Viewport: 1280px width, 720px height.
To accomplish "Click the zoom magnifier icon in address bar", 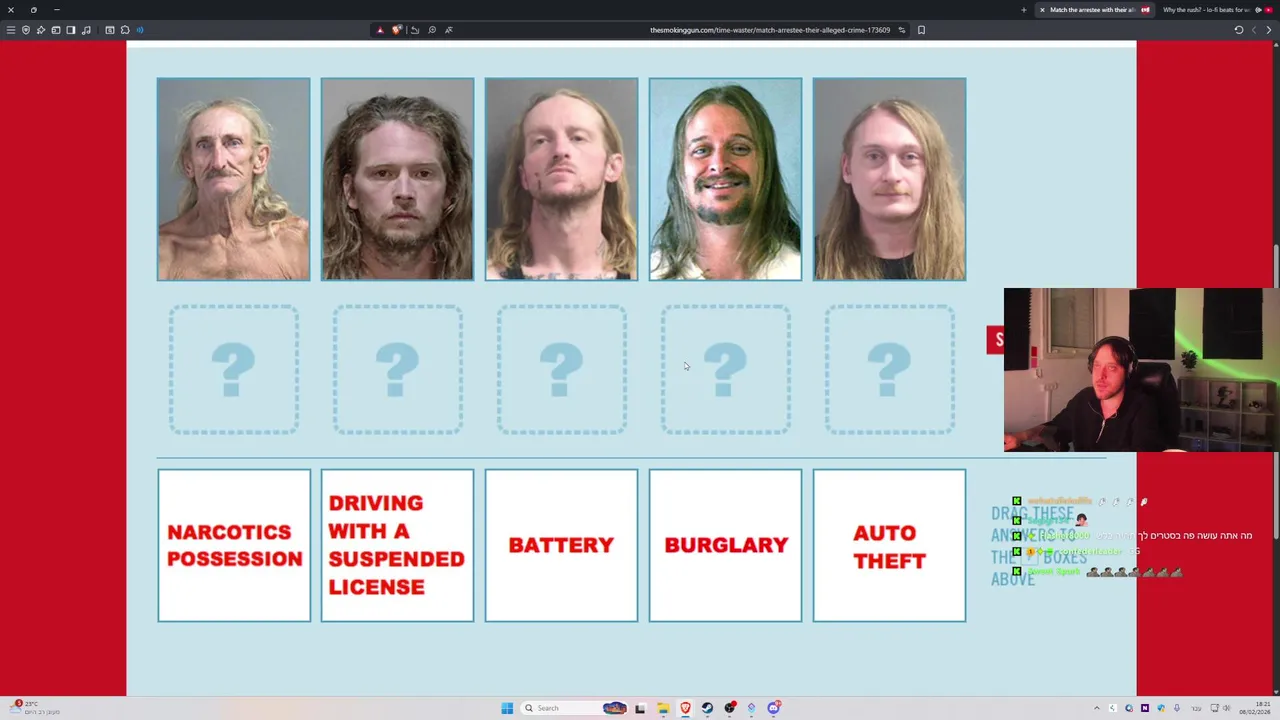I will pyautogui.click(x=432, y=30).
